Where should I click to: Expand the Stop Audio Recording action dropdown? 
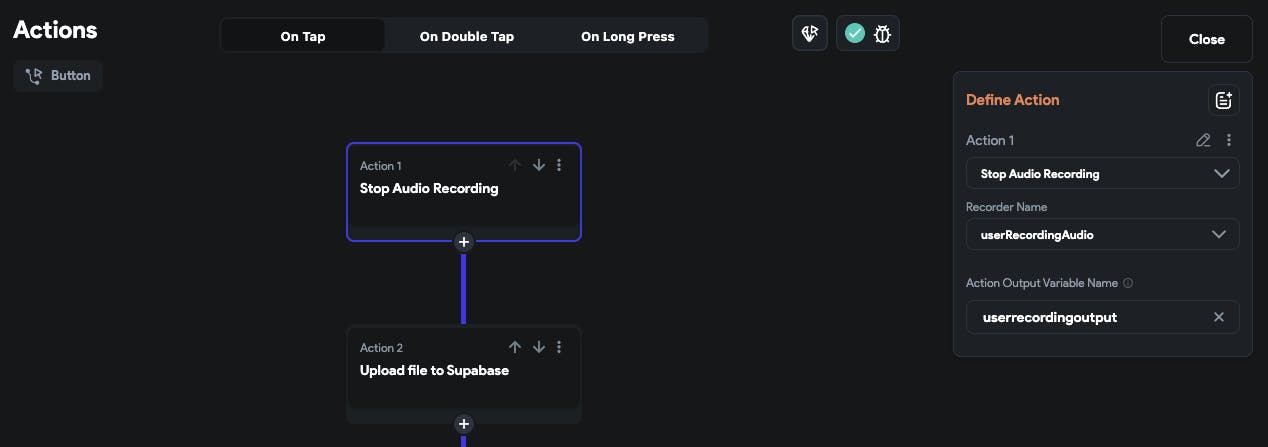[x=1102, y=174]
